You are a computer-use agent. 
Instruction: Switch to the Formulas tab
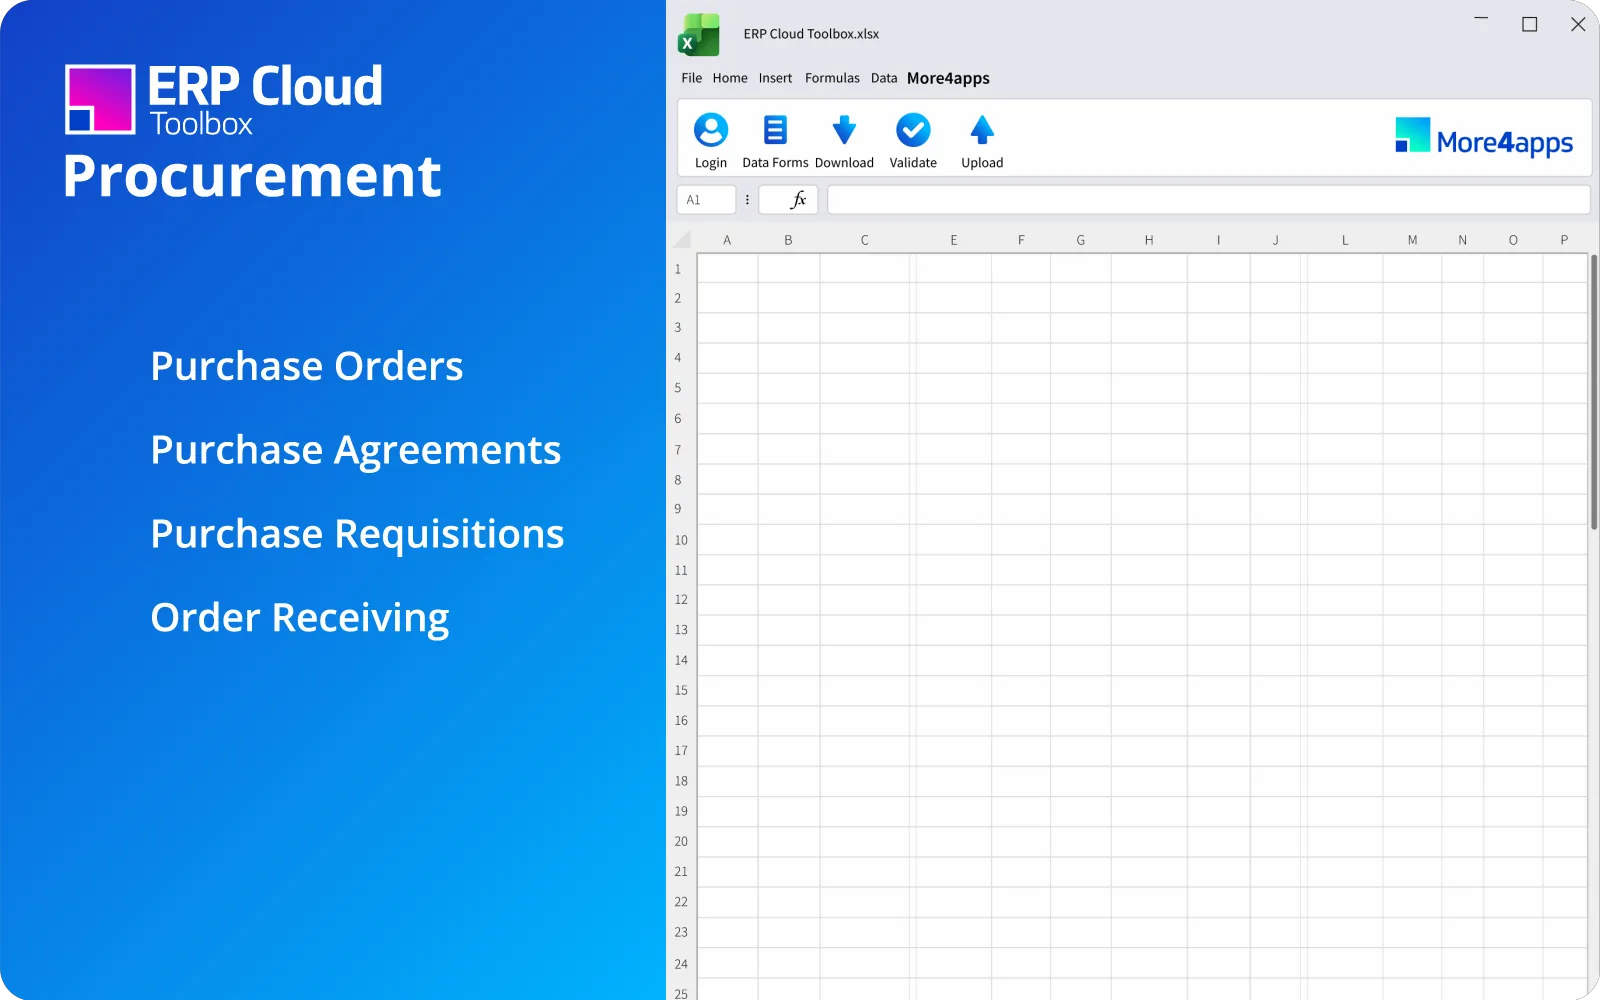pos(832,78)
